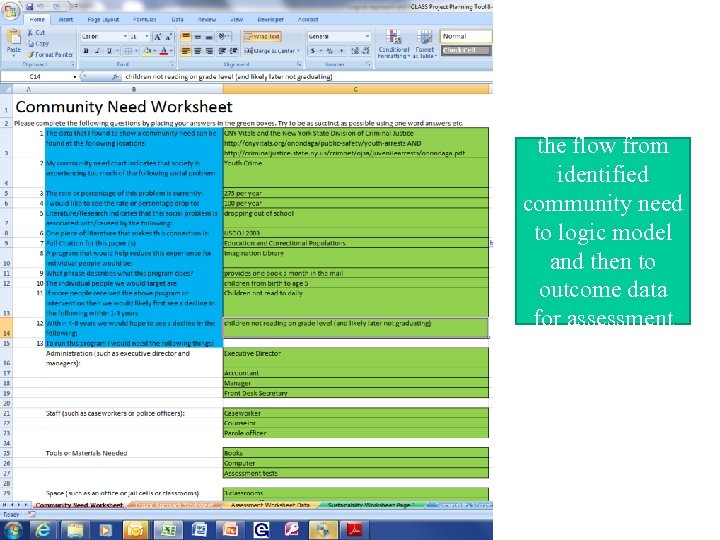Toggle Underline formatting
This screenshot has width=720, height=540.
pyautogui.click(x=109, y=51)
